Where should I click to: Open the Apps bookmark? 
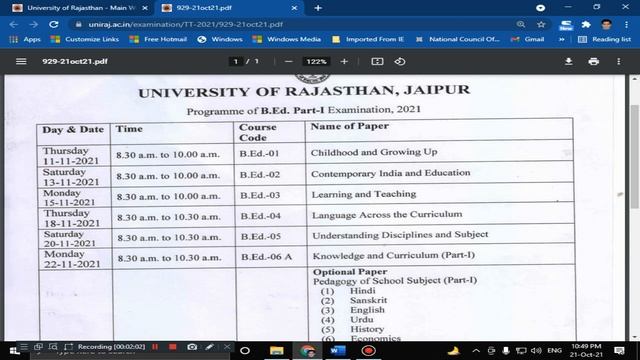[x=25, y=39]
